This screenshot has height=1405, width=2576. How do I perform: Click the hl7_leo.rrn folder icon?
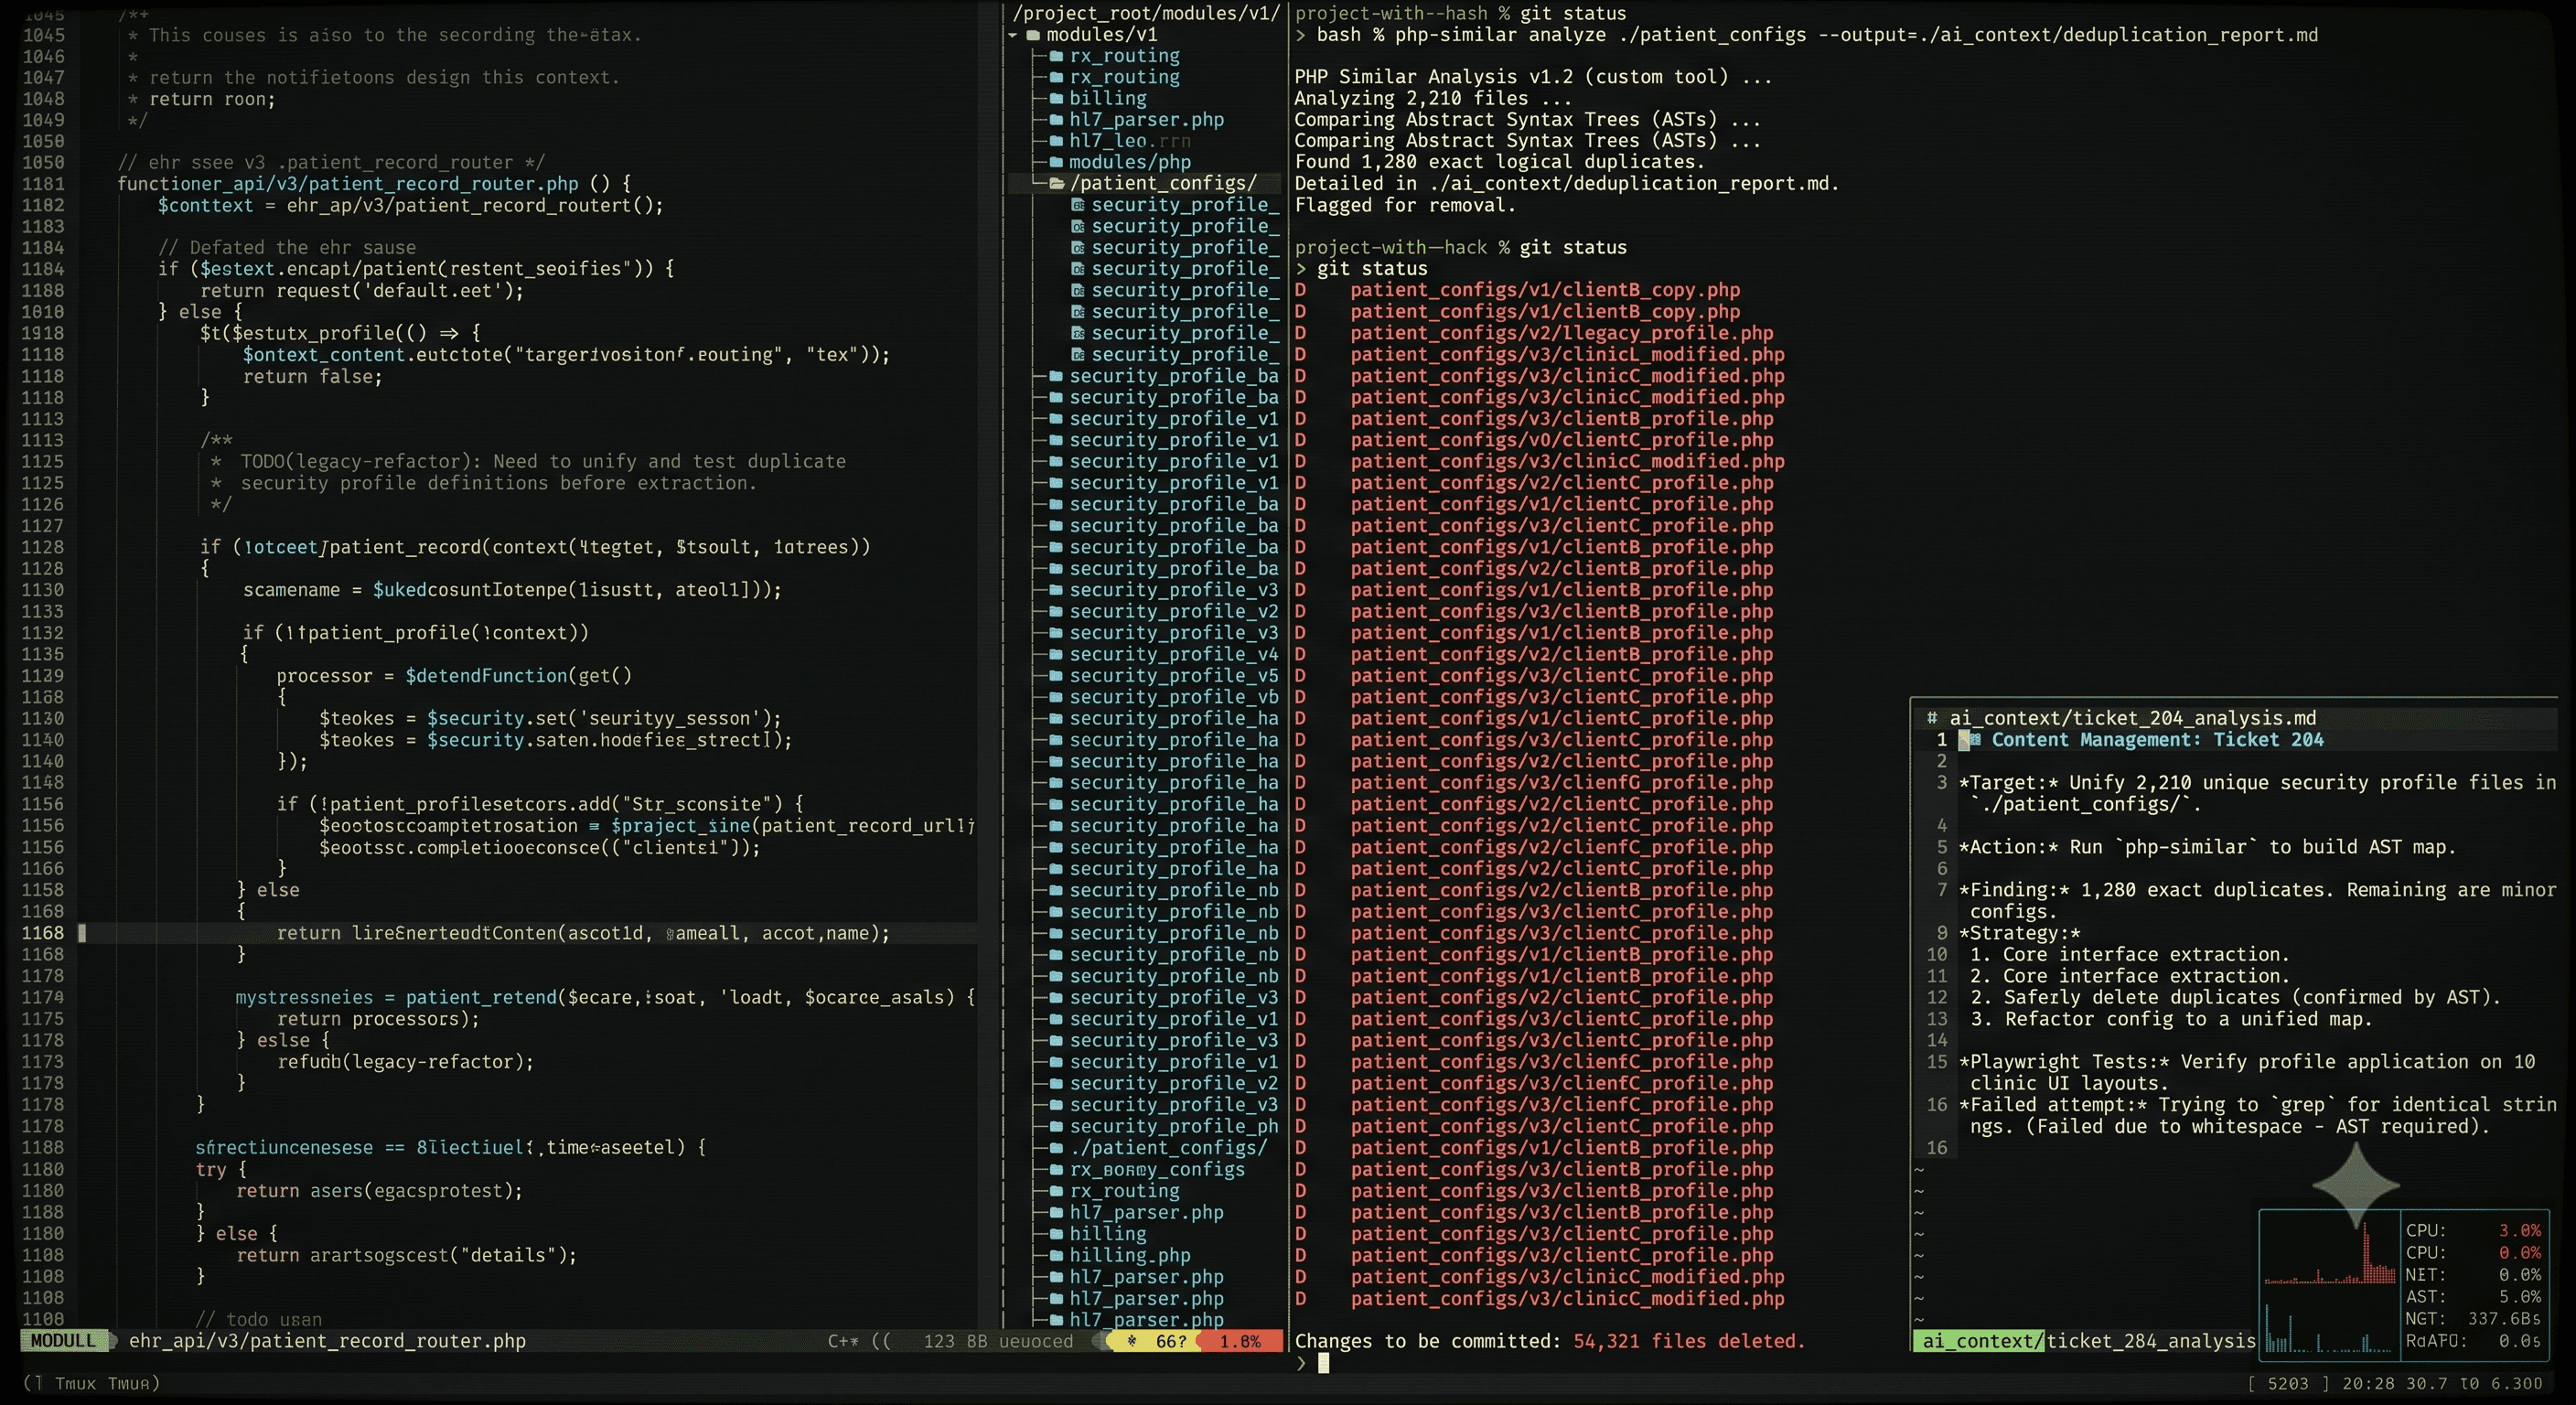click(1055, 141)
